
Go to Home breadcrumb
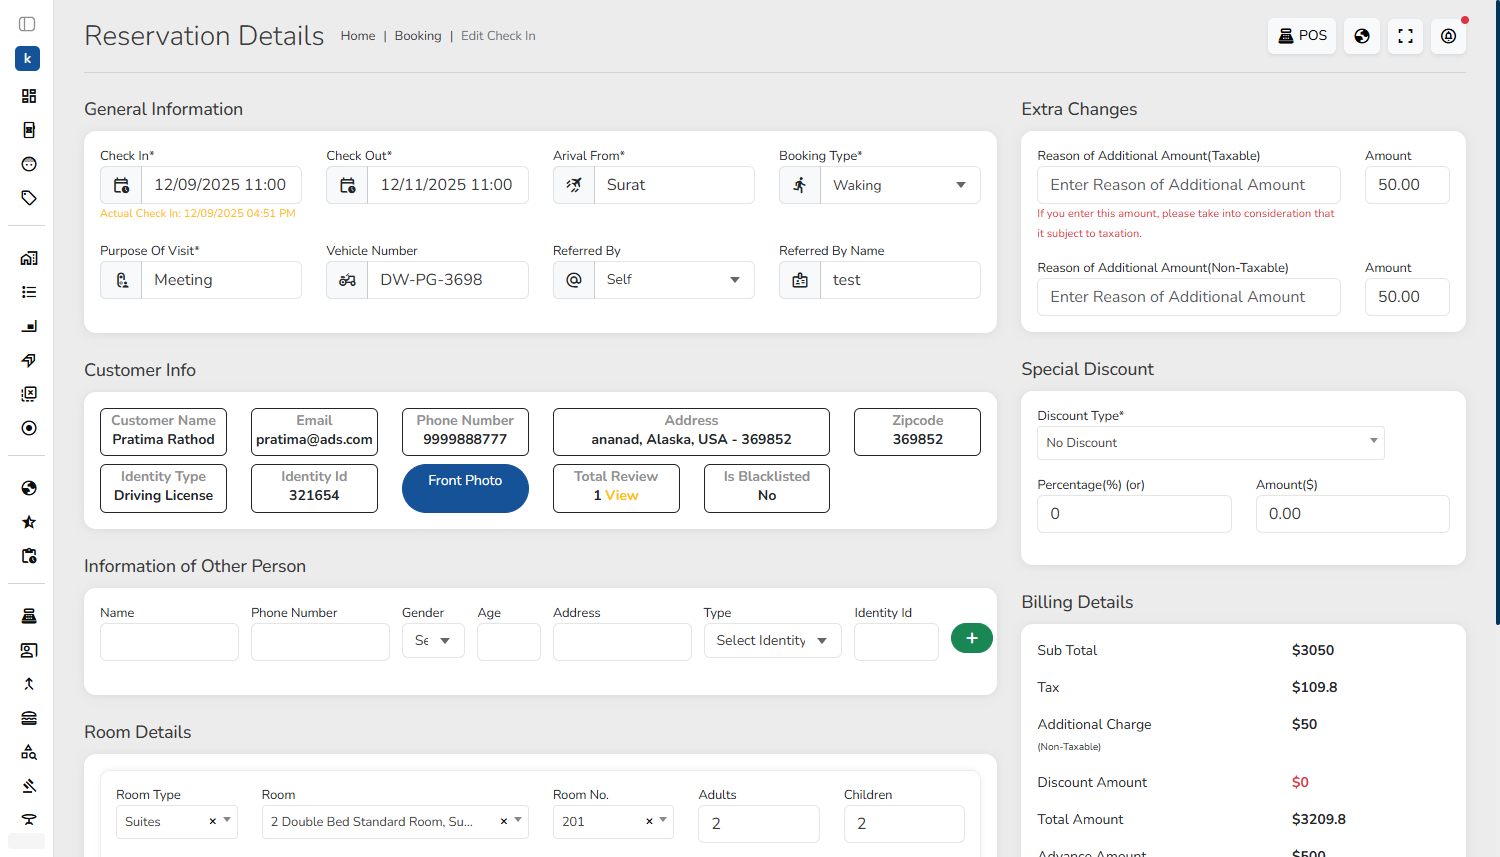pos(357,36)
